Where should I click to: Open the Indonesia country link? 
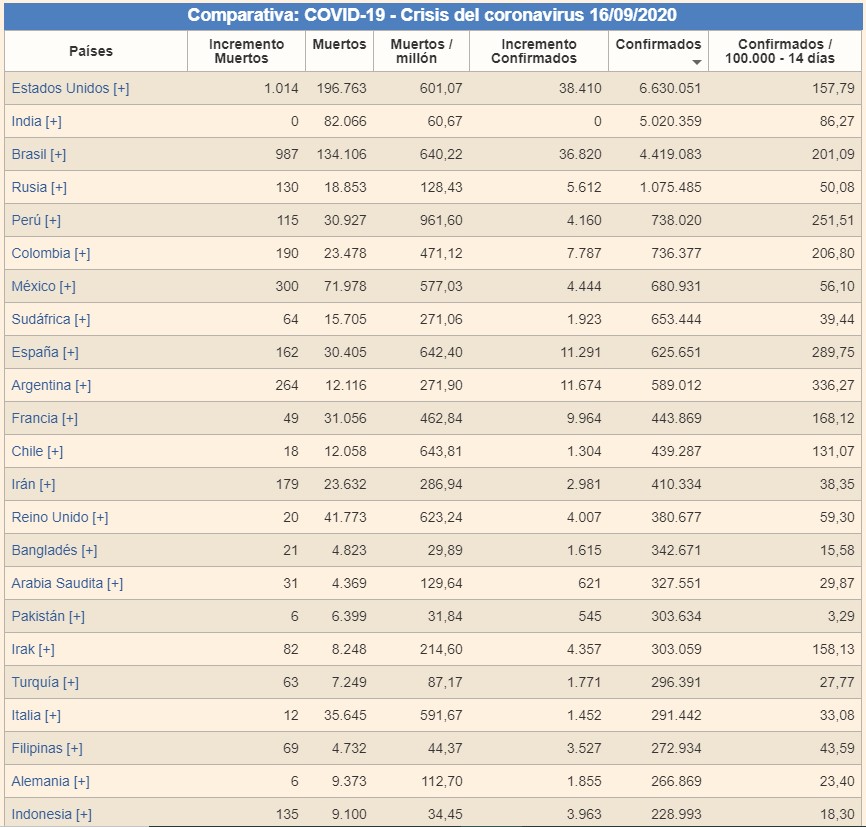pyautogui.click(x=41, y=814)
